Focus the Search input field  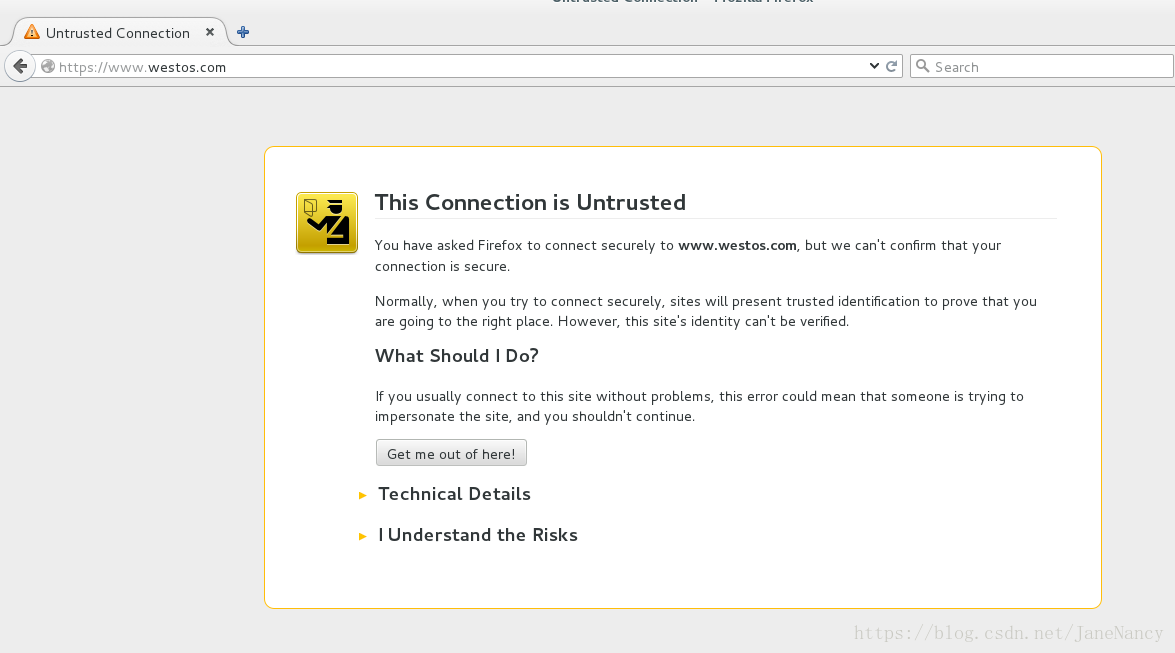[x=1042, y=66]
